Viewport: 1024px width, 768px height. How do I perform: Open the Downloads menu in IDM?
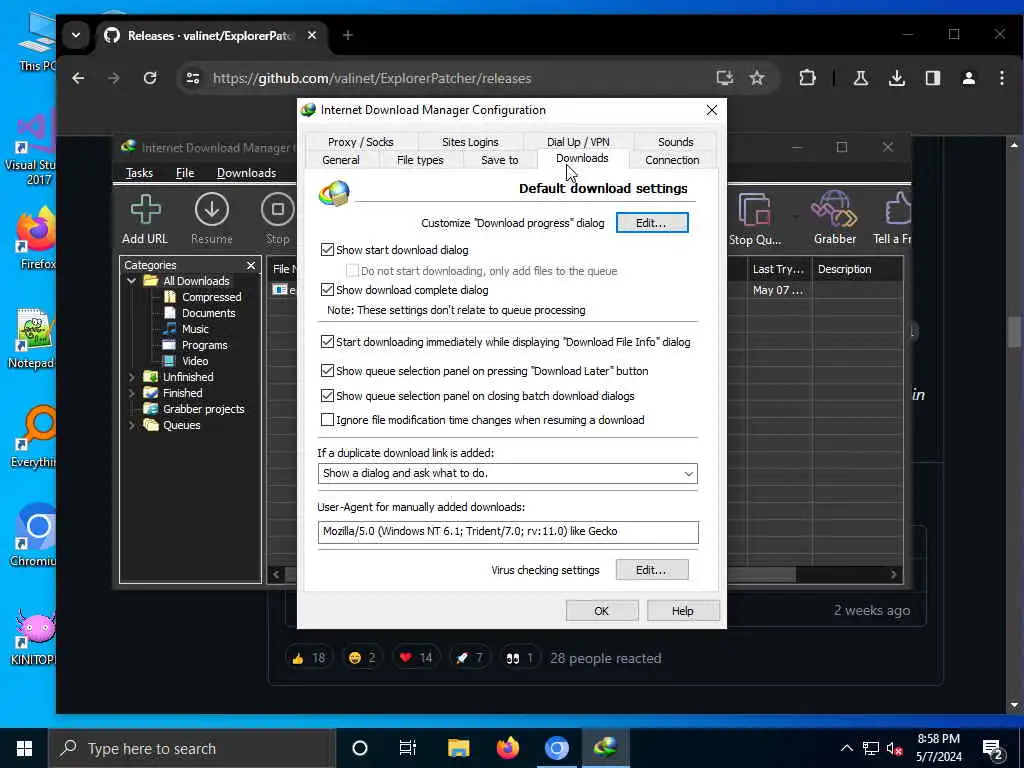point(246,173)
